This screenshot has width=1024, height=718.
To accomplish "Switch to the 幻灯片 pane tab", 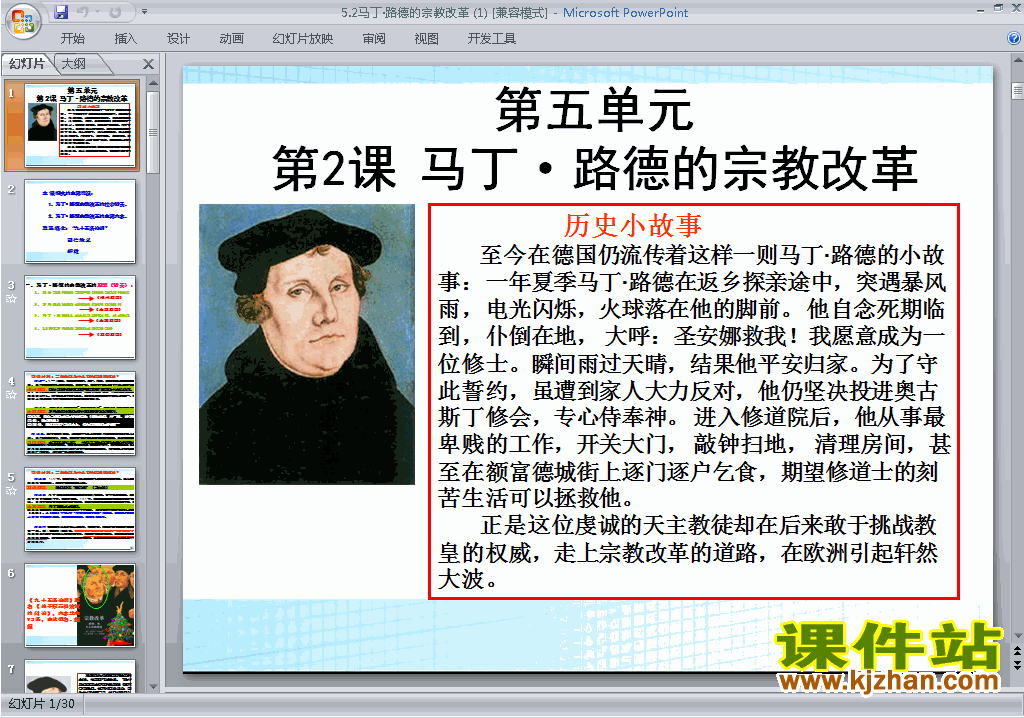I will [x=27, y=63].
